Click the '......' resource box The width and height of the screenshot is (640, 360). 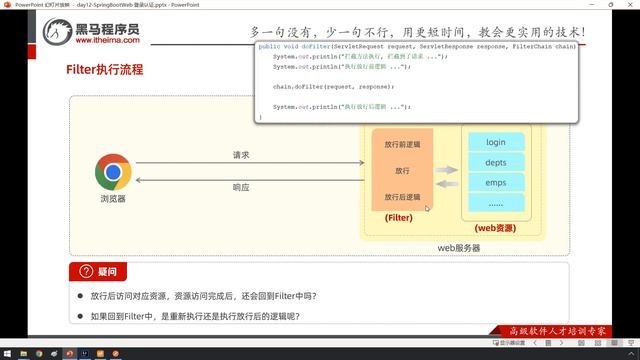coord(496,203)
